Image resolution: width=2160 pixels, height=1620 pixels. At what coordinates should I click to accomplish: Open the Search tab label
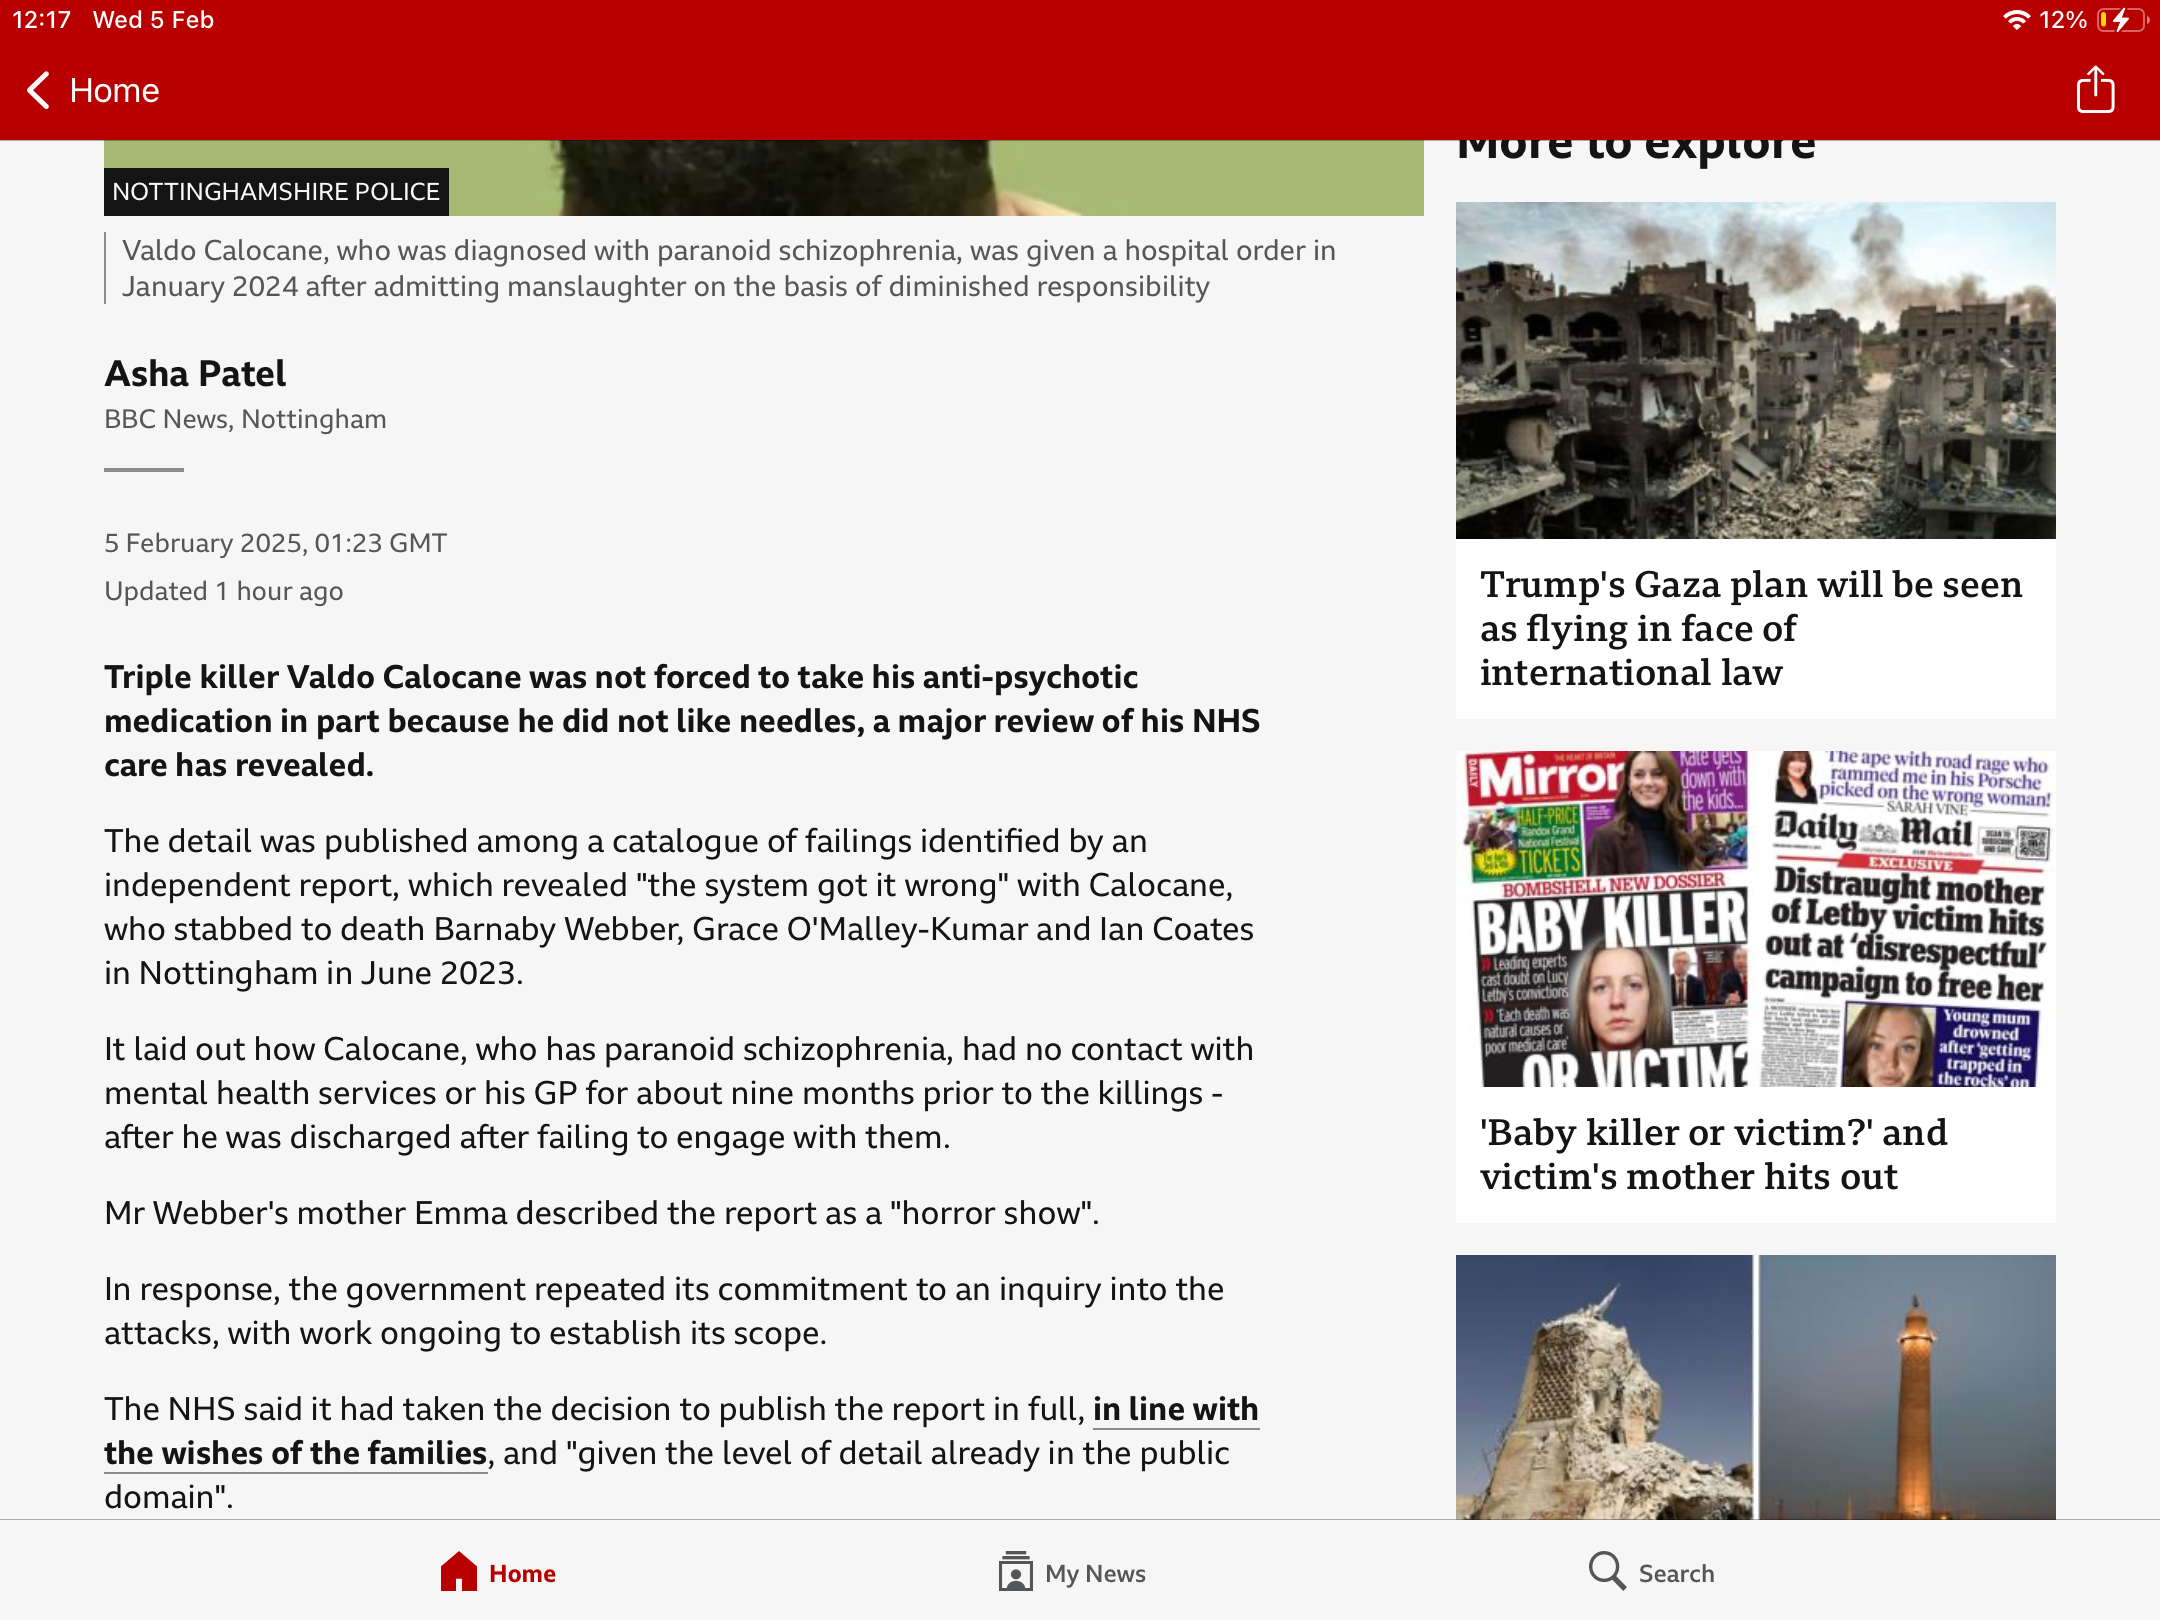click(1676, 1574)
